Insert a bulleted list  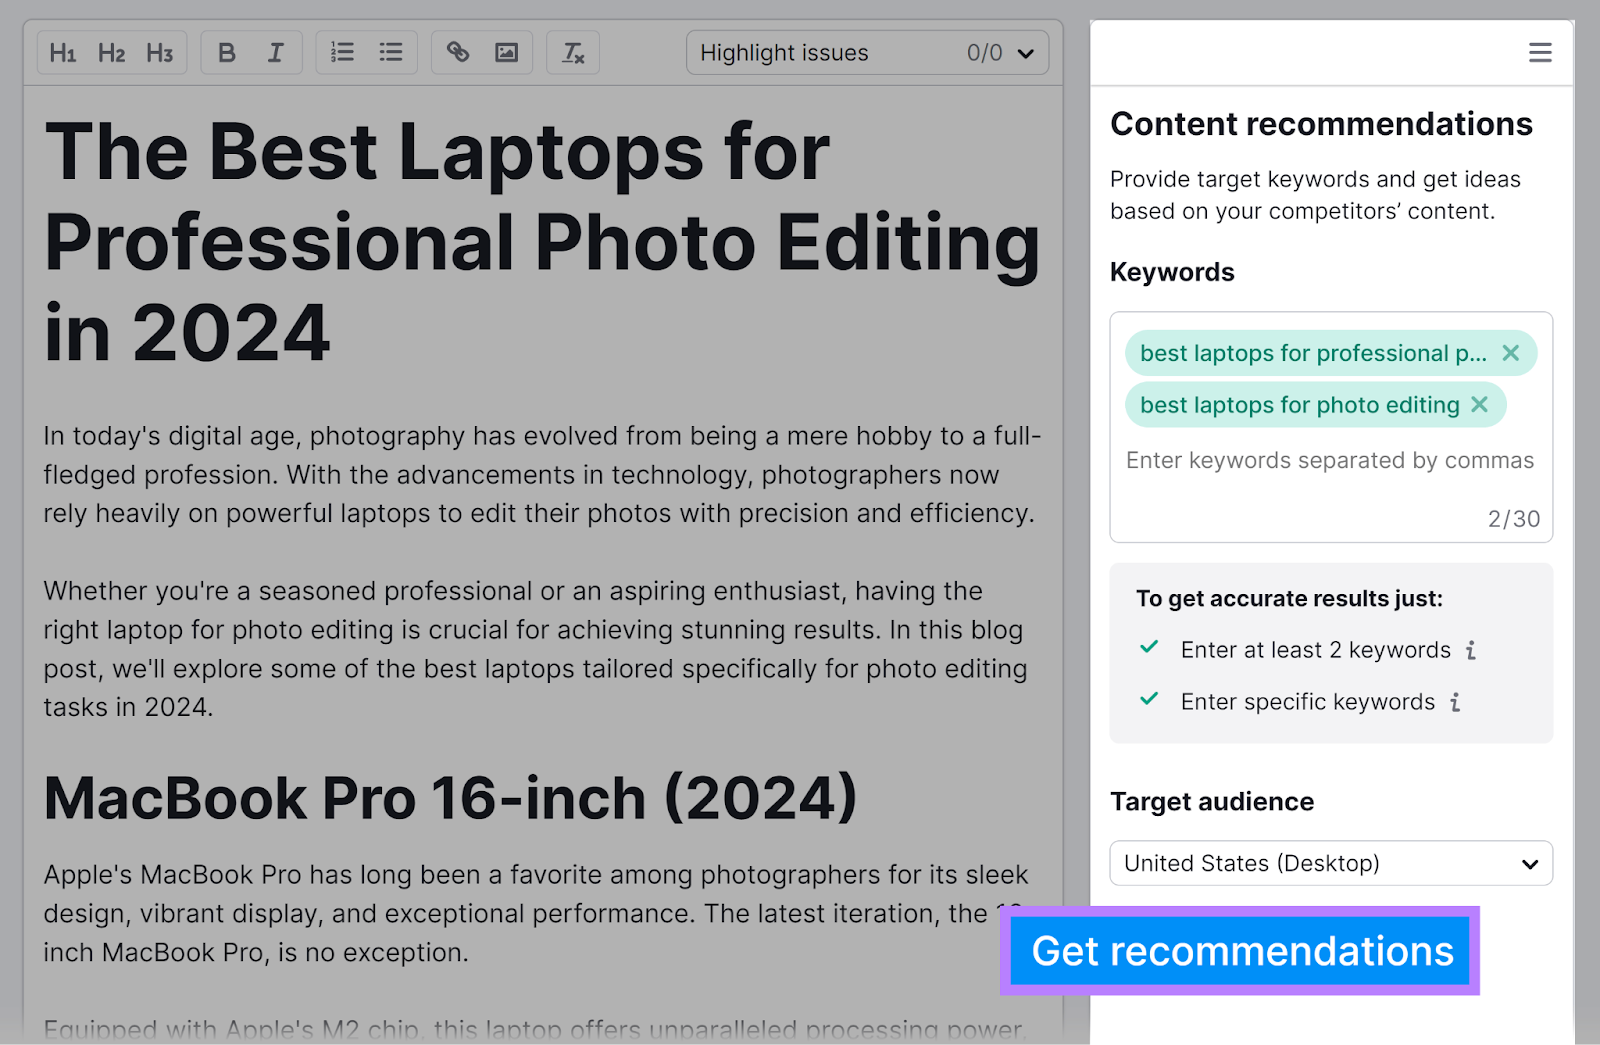[x=390, y=52]
